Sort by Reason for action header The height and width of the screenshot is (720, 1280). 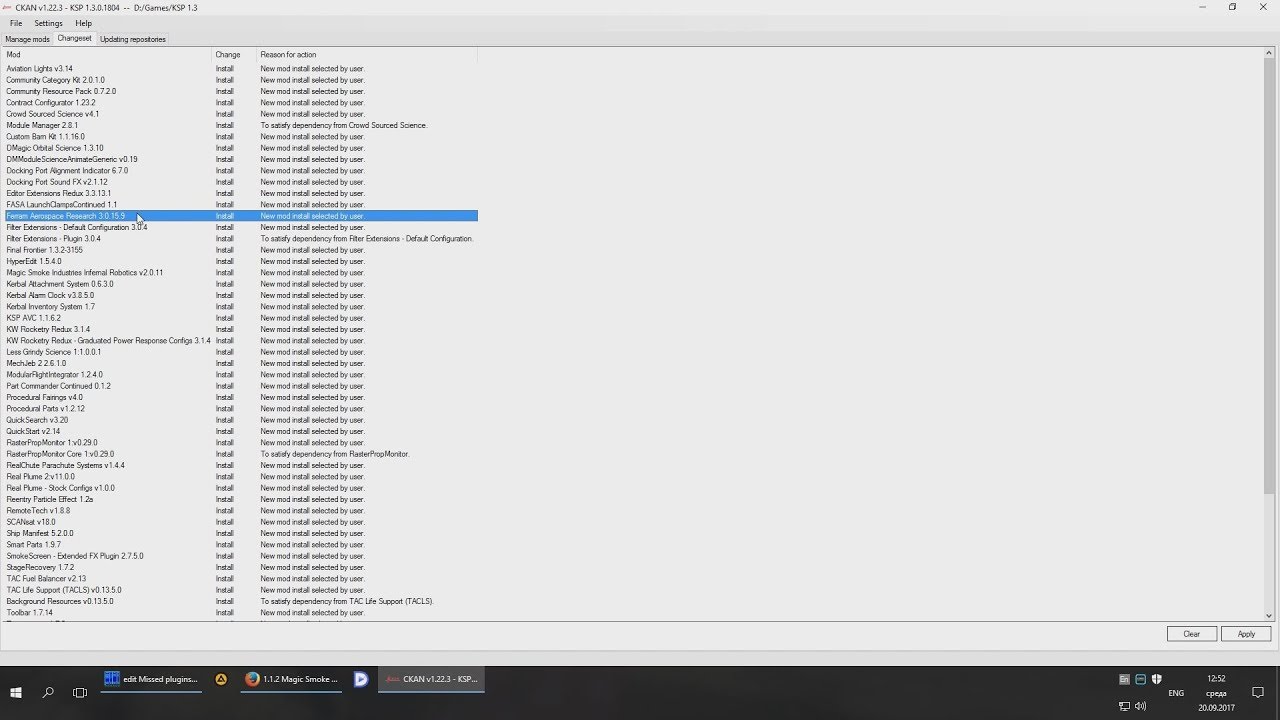click(x=367, y=55)
